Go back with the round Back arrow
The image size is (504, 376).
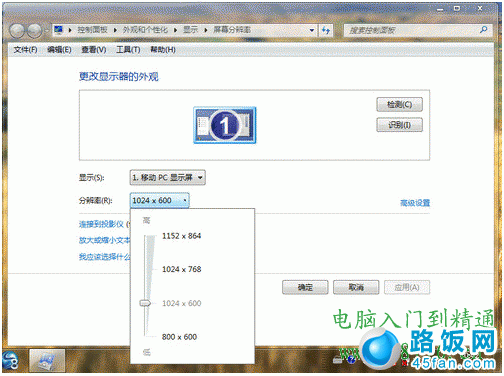tap(17, 31)
